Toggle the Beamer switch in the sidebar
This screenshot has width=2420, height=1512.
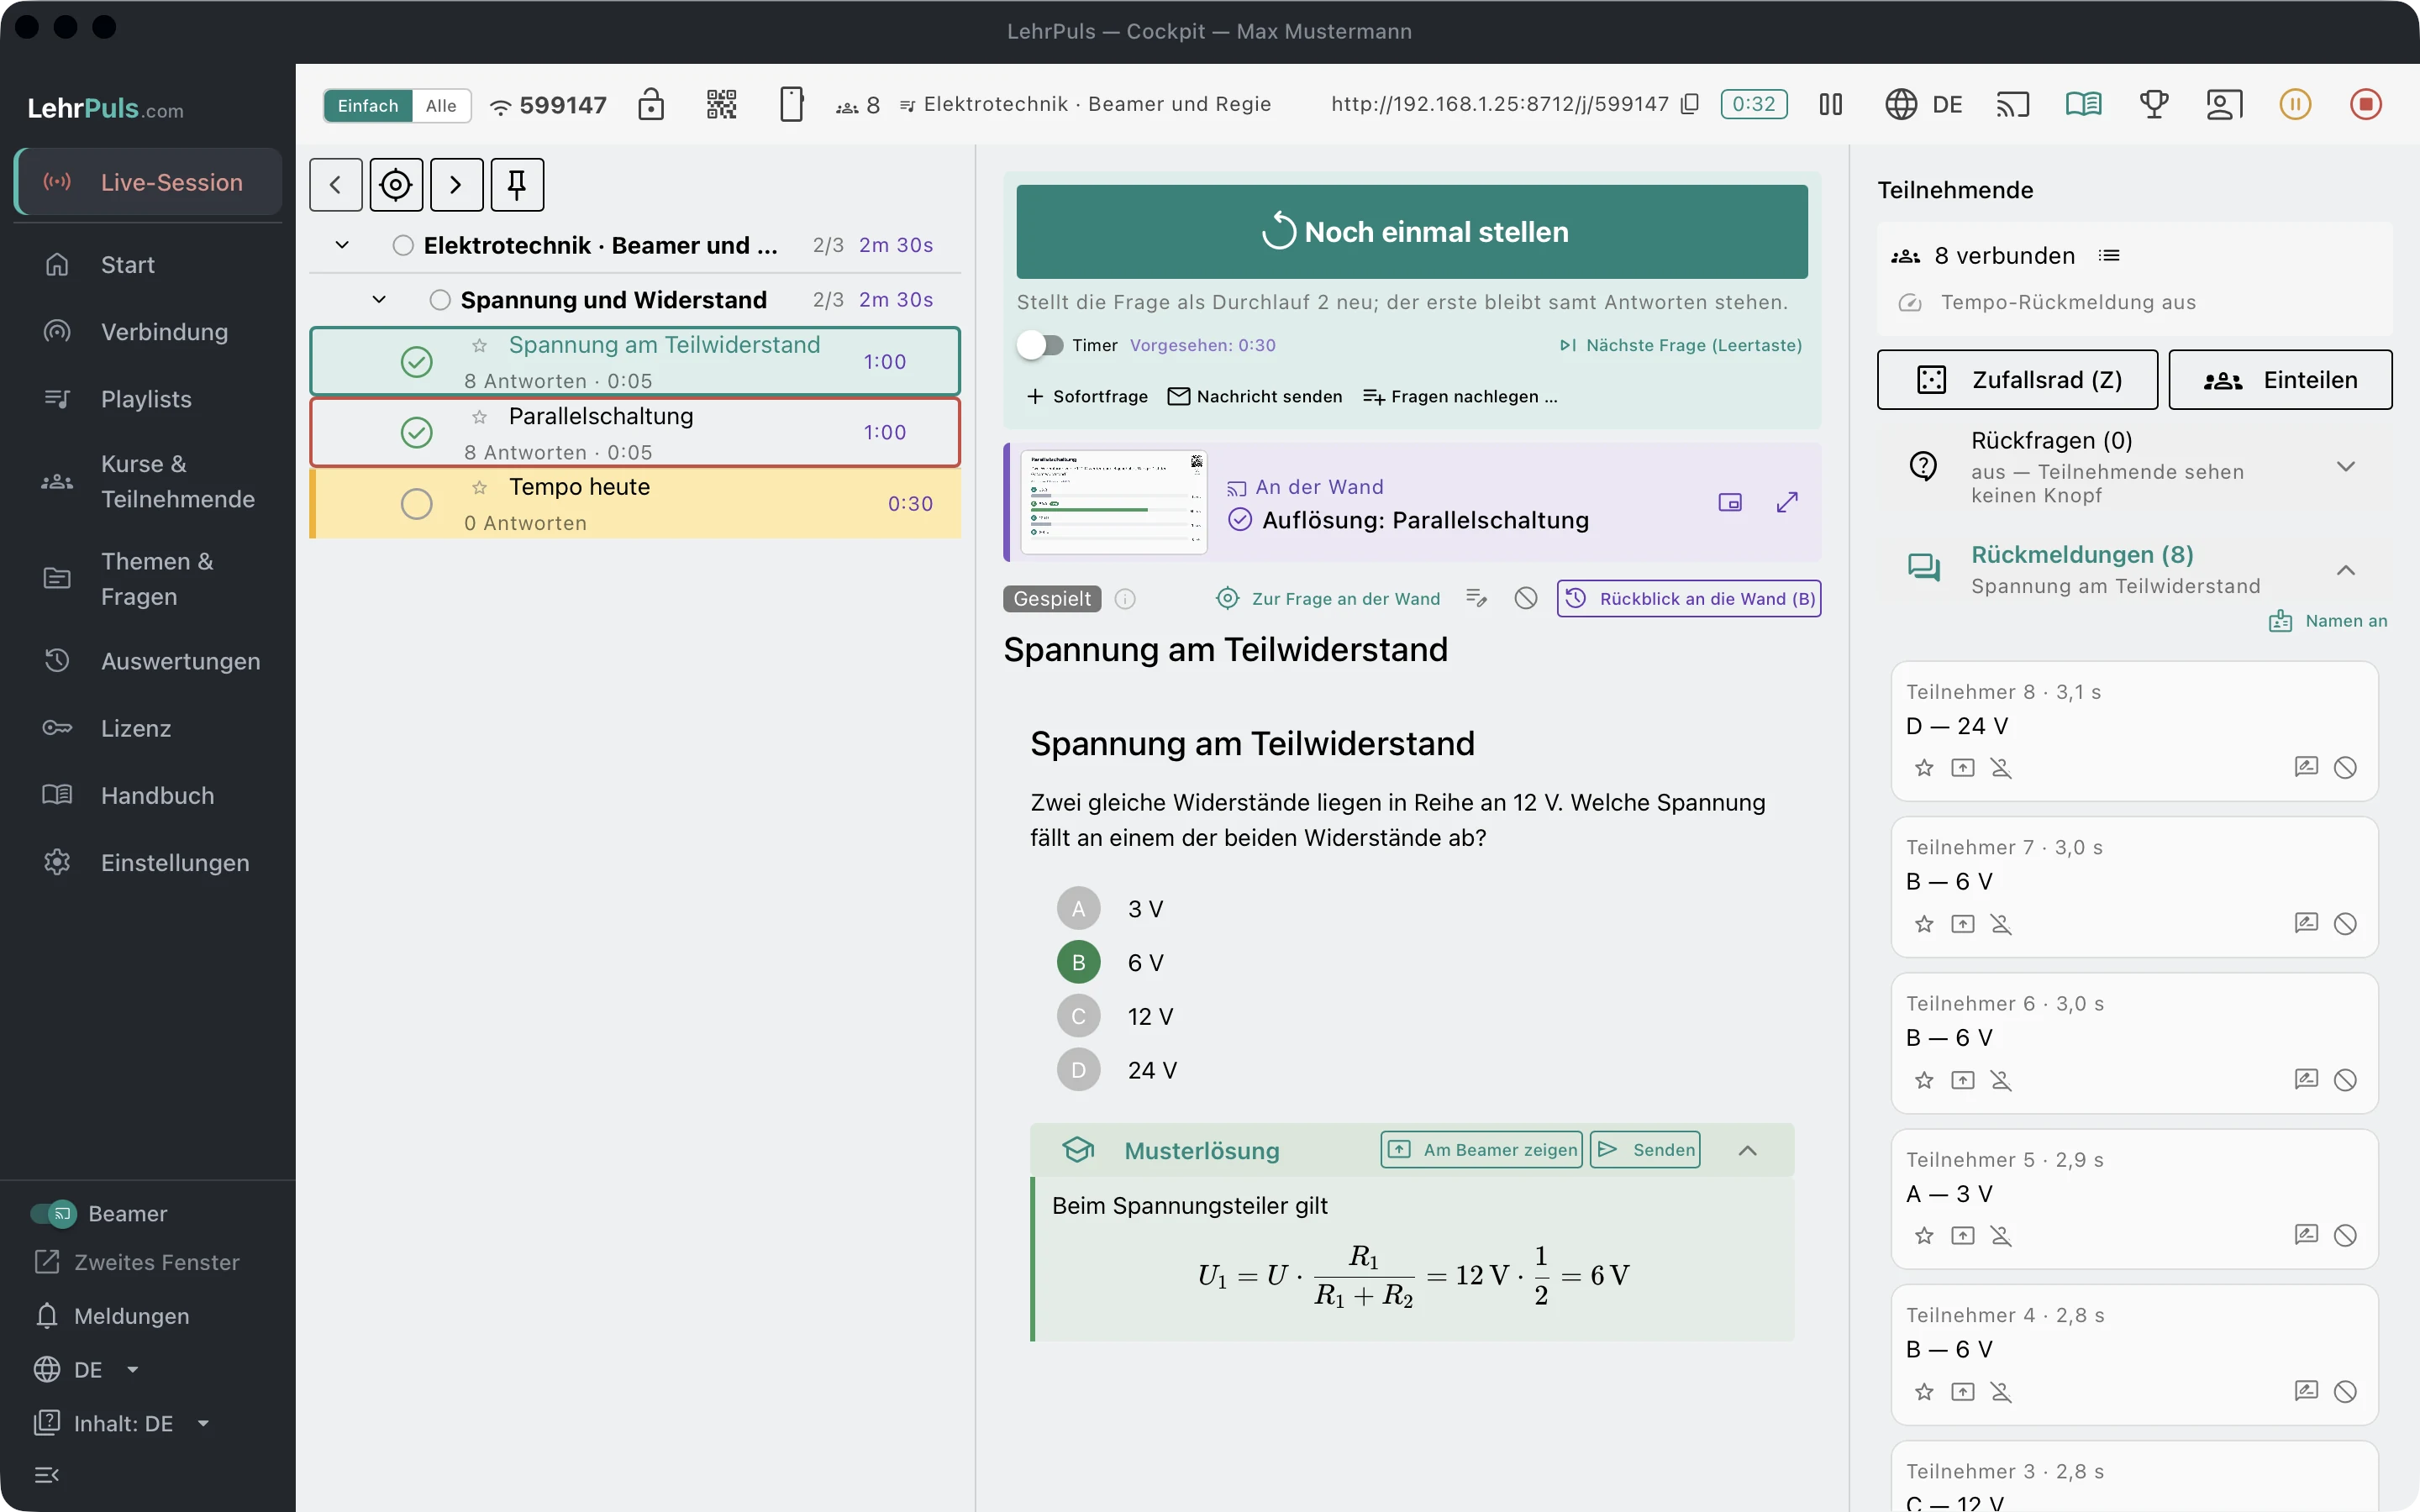click(x=53, y=1213)
